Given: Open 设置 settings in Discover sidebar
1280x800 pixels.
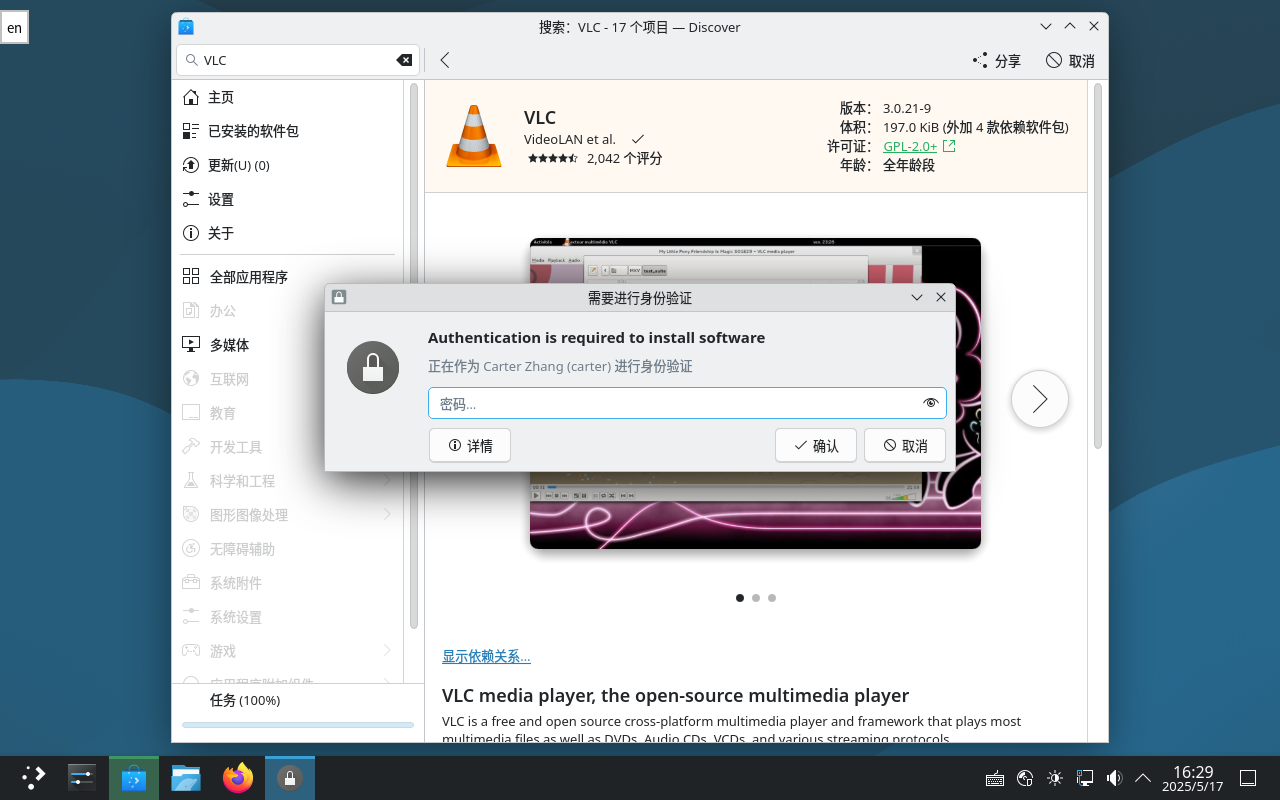Looking at the screenshot, I should [x=288, y=199].
